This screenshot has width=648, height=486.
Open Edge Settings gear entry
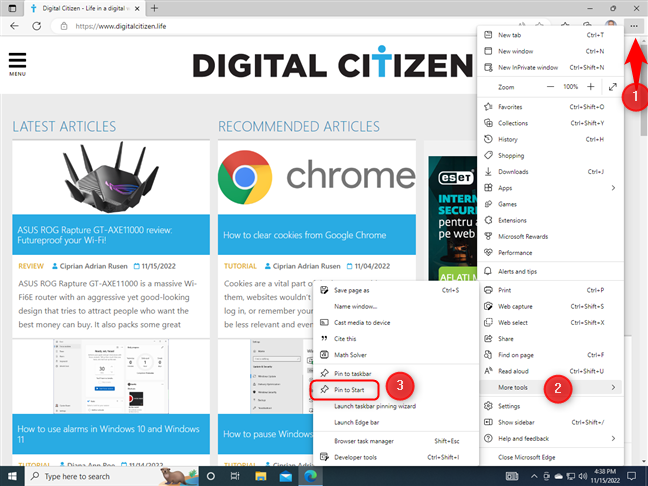click(550, 406)
